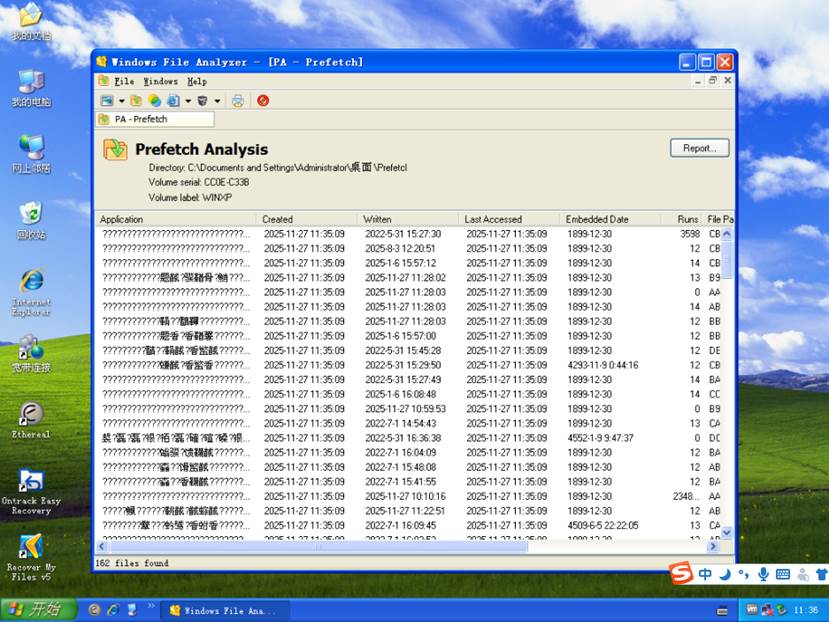Image resolution: width=829 pixels, height=622 pixels.
Task: Click the Written cell 2022-5-31 16:36:38
Action: click(x=403, y=438)
